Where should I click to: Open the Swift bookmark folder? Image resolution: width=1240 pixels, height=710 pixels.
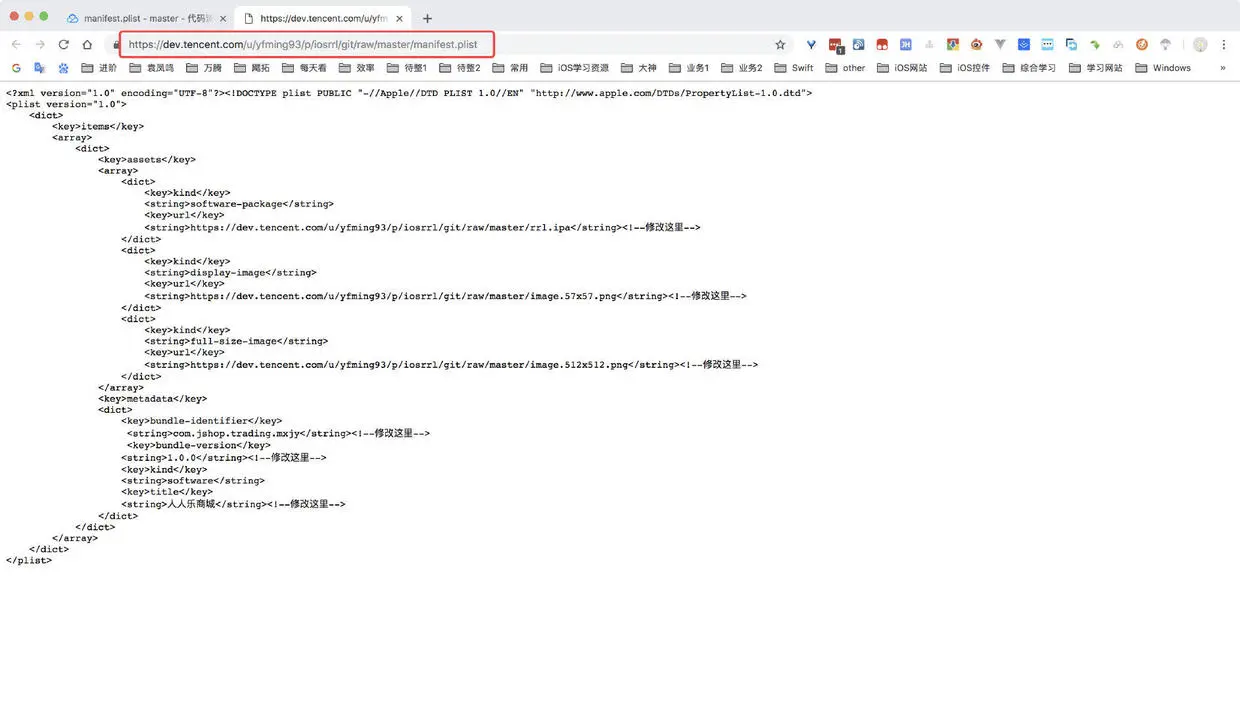pos(794,68)
